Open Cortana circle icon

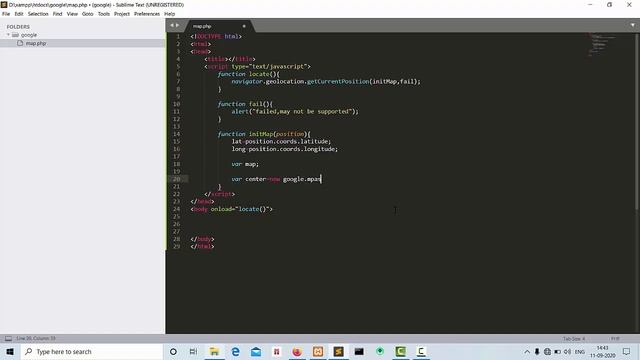coord(173,351)
